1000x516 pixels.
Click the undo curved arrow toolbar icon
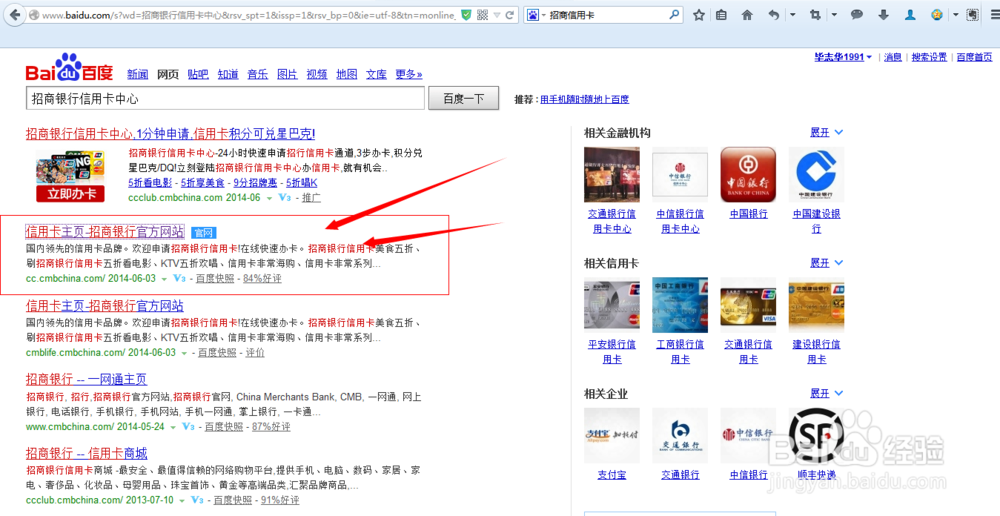[x=774, y=15]
